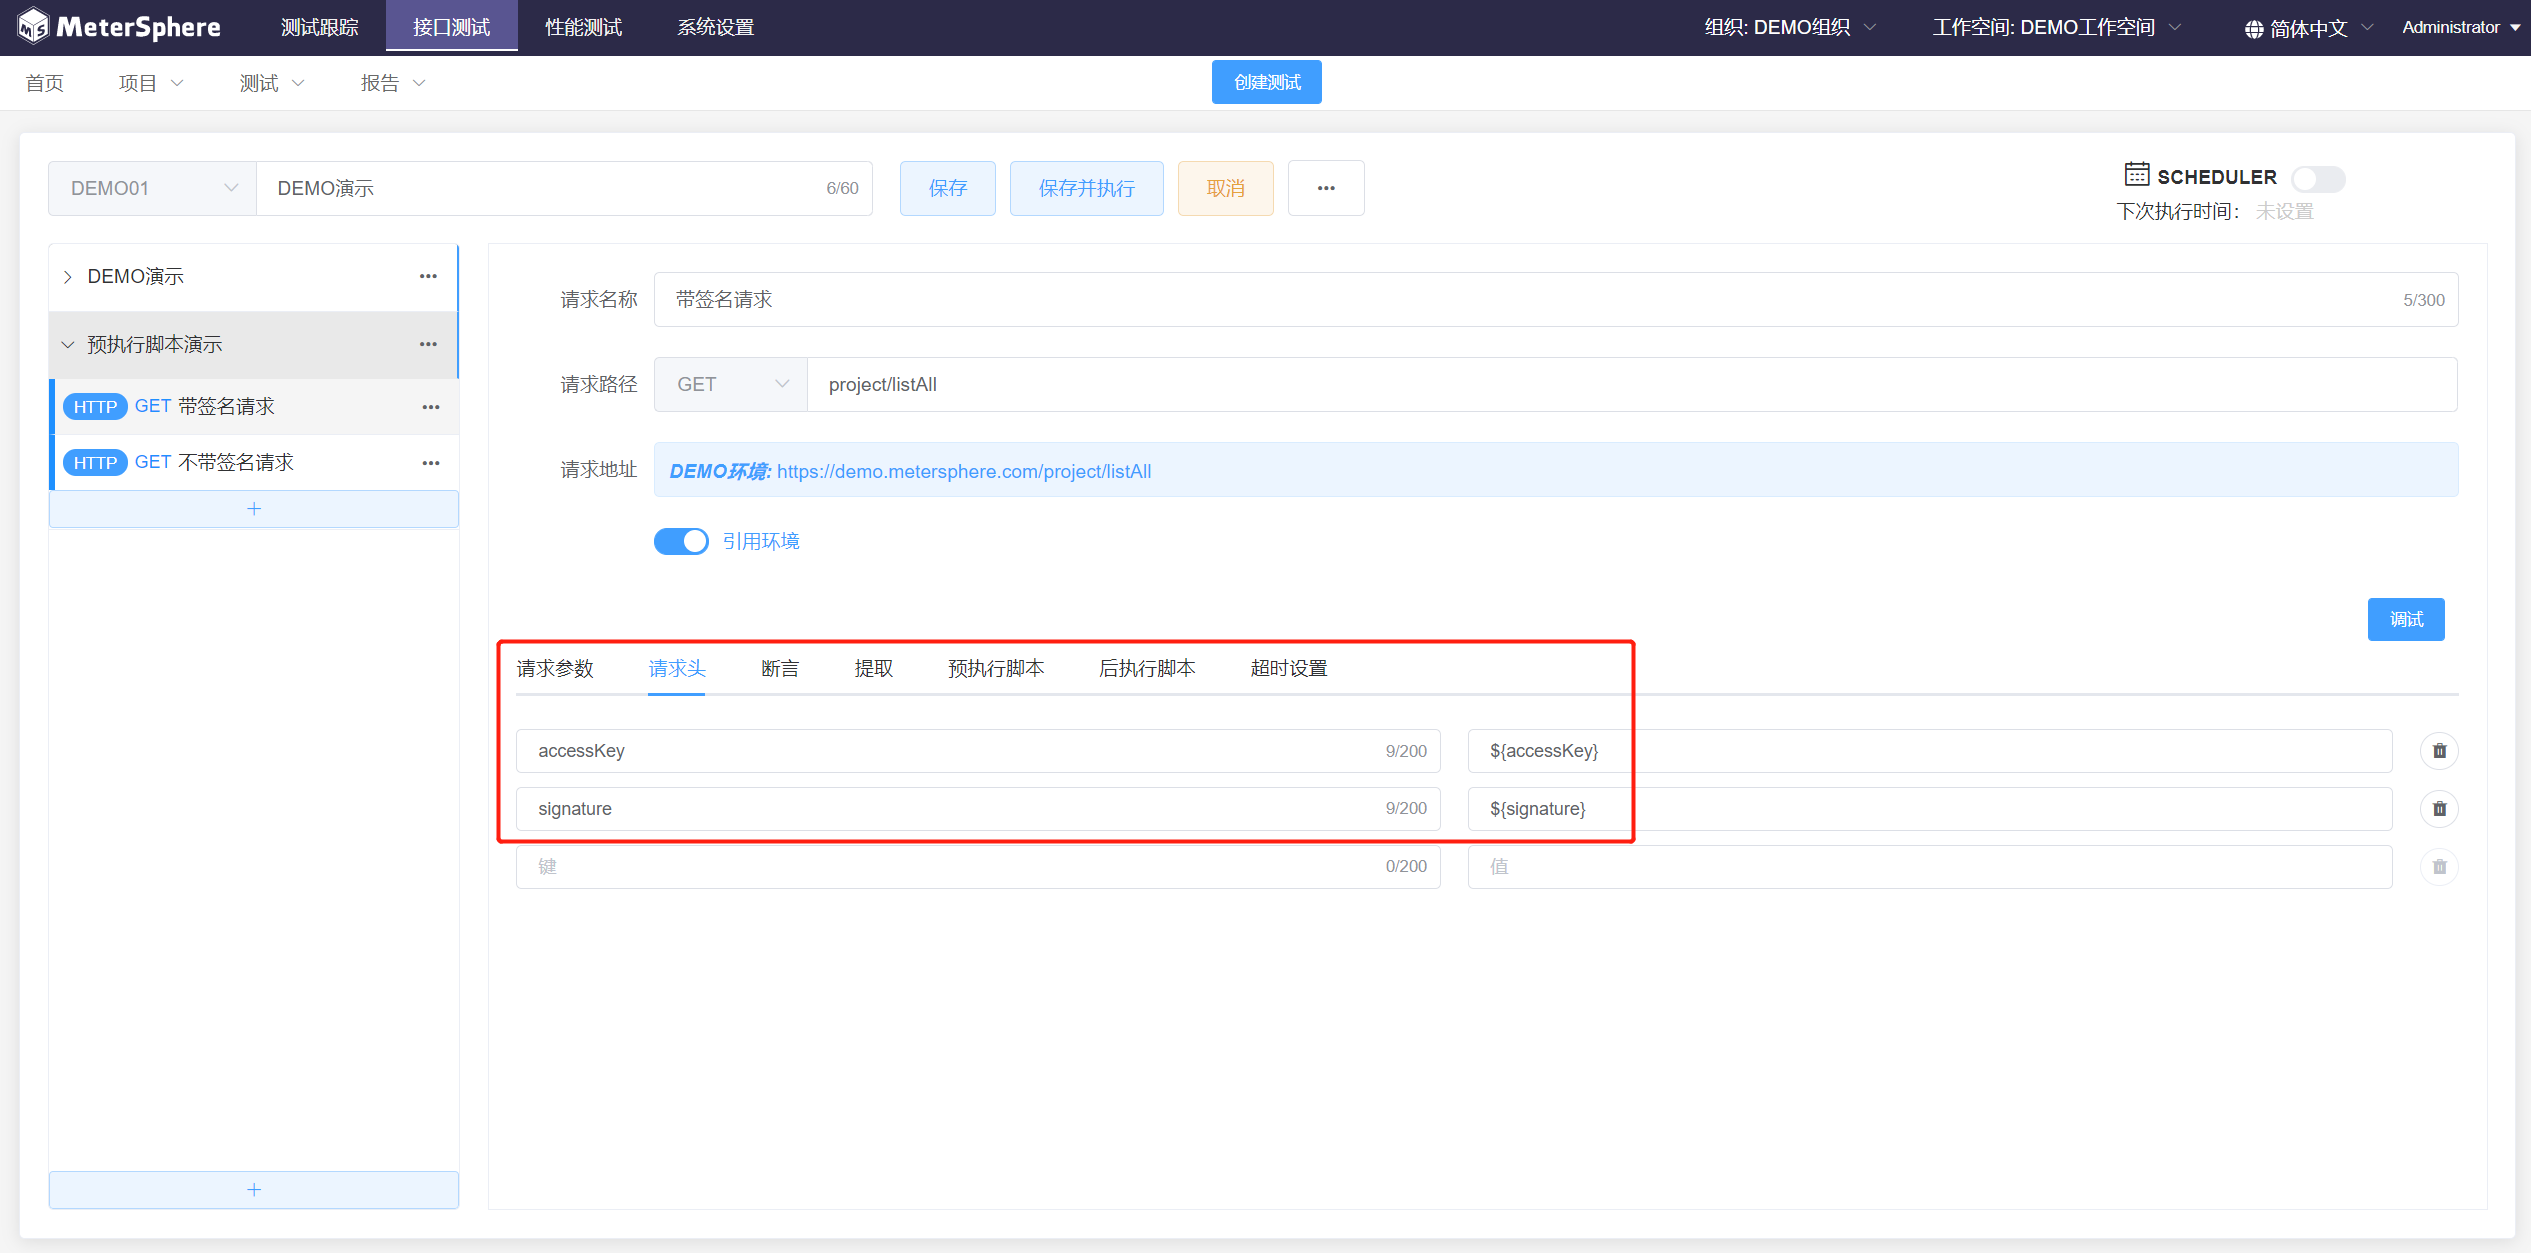Add a new request with plus button
Image resolution: width=2531 pixels, height=1253 pixels.
click(254, 509)
